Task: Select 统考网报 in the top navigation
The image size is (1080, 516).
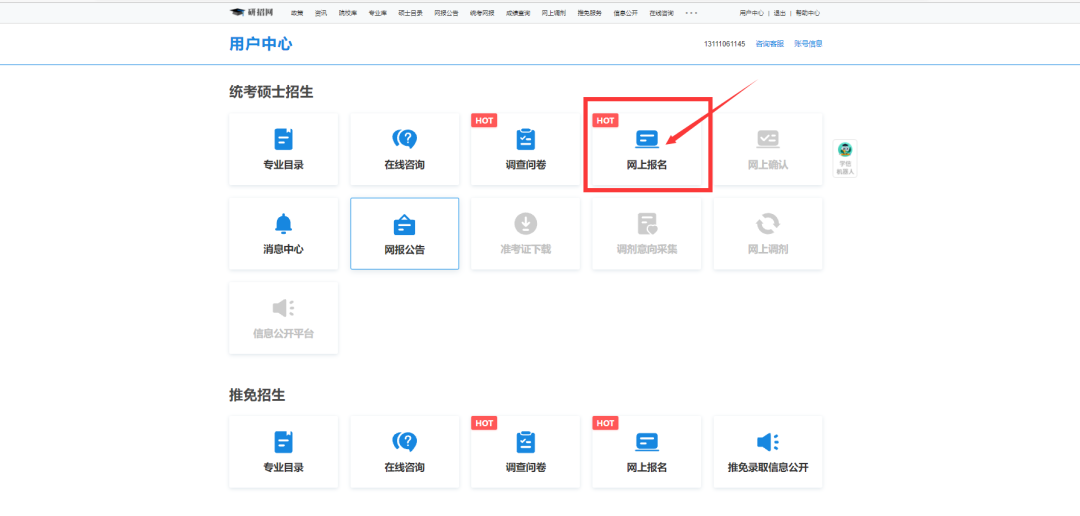Action: 482,13
